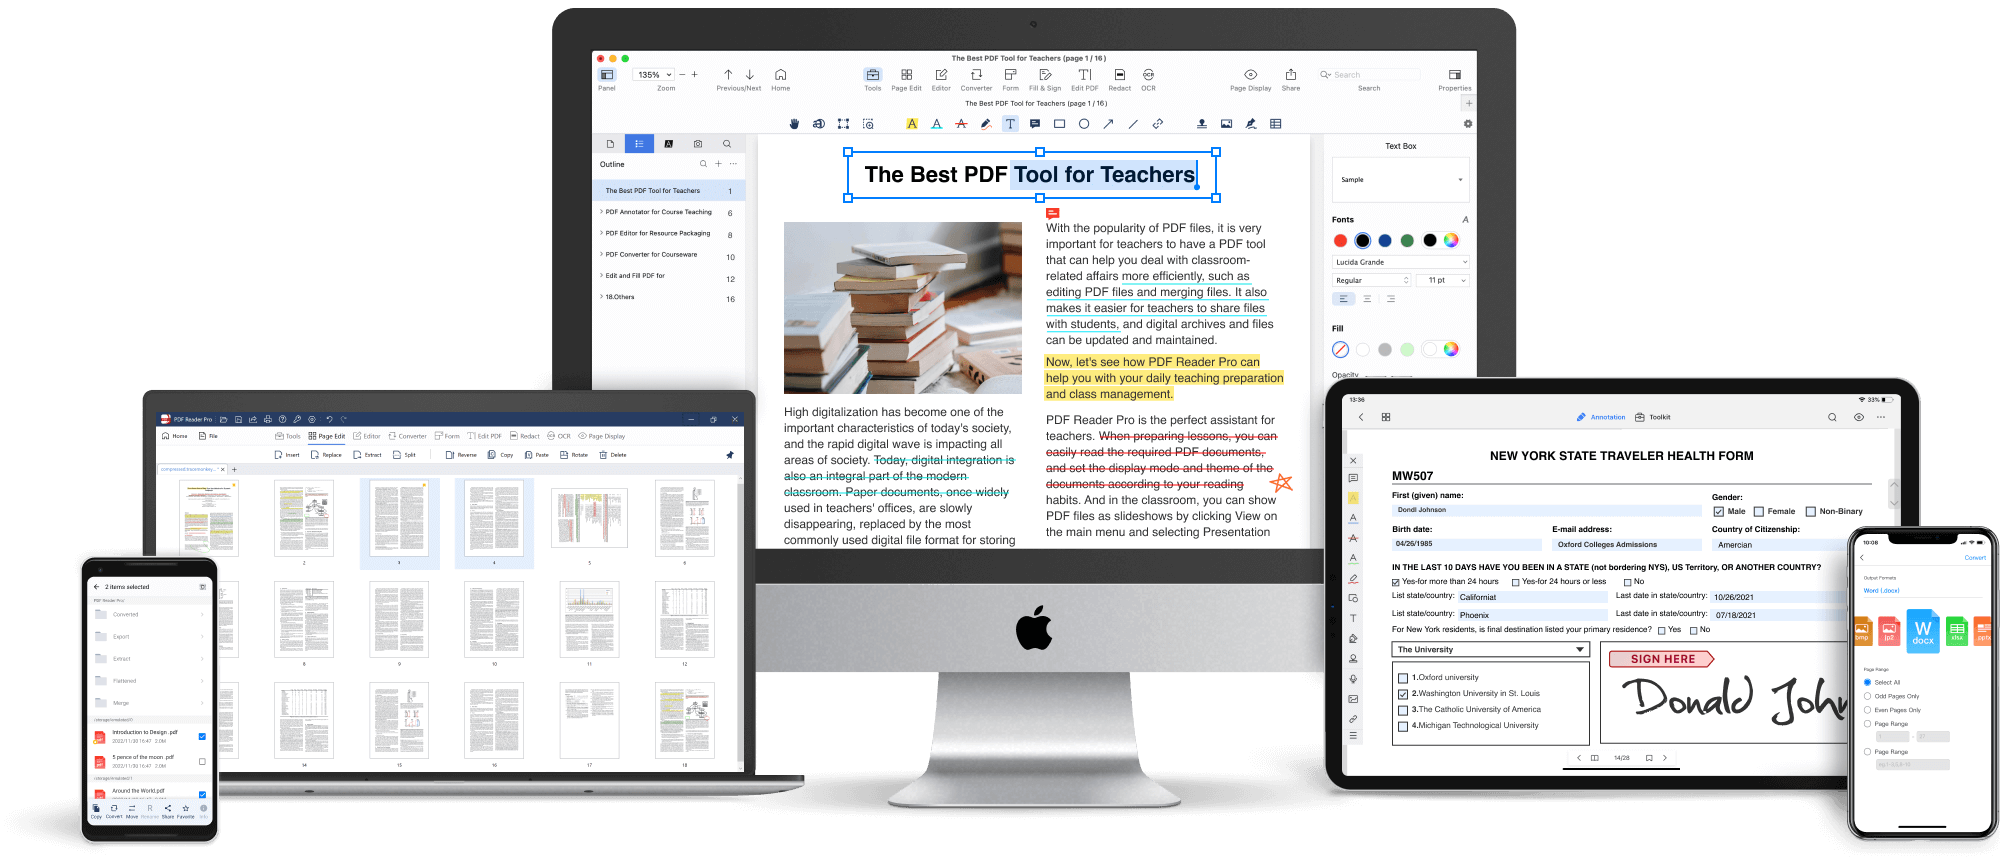The height and width of the screenshot is (860, 2000).
Task: Switch to Converter tab in Windows app
Action: pyautogui.click(x=407, y=436)
